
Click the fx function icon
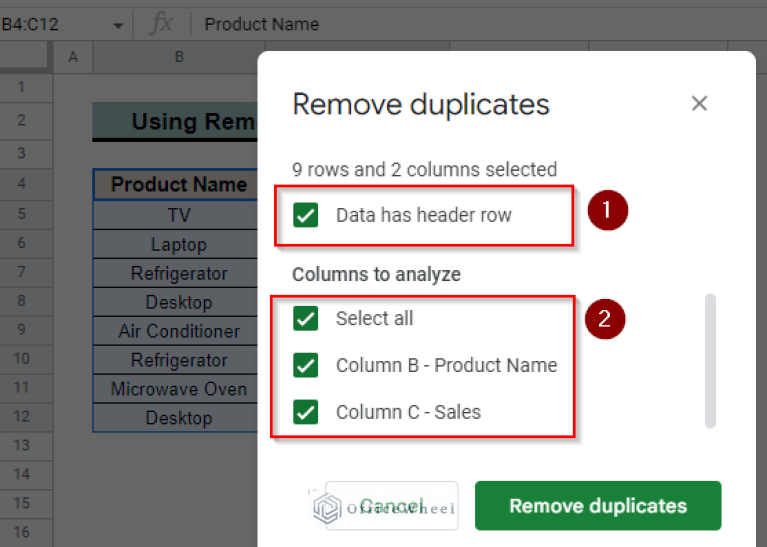[x=160, y=24]
